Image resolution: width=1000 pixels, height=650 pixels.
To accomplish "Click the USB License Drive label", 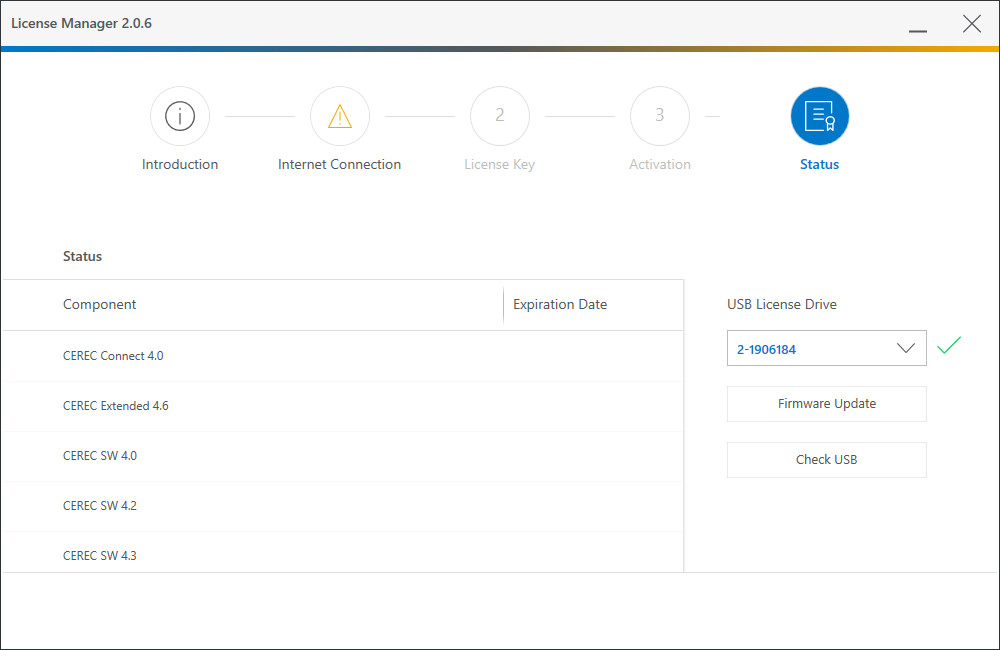I will (782, 305).
